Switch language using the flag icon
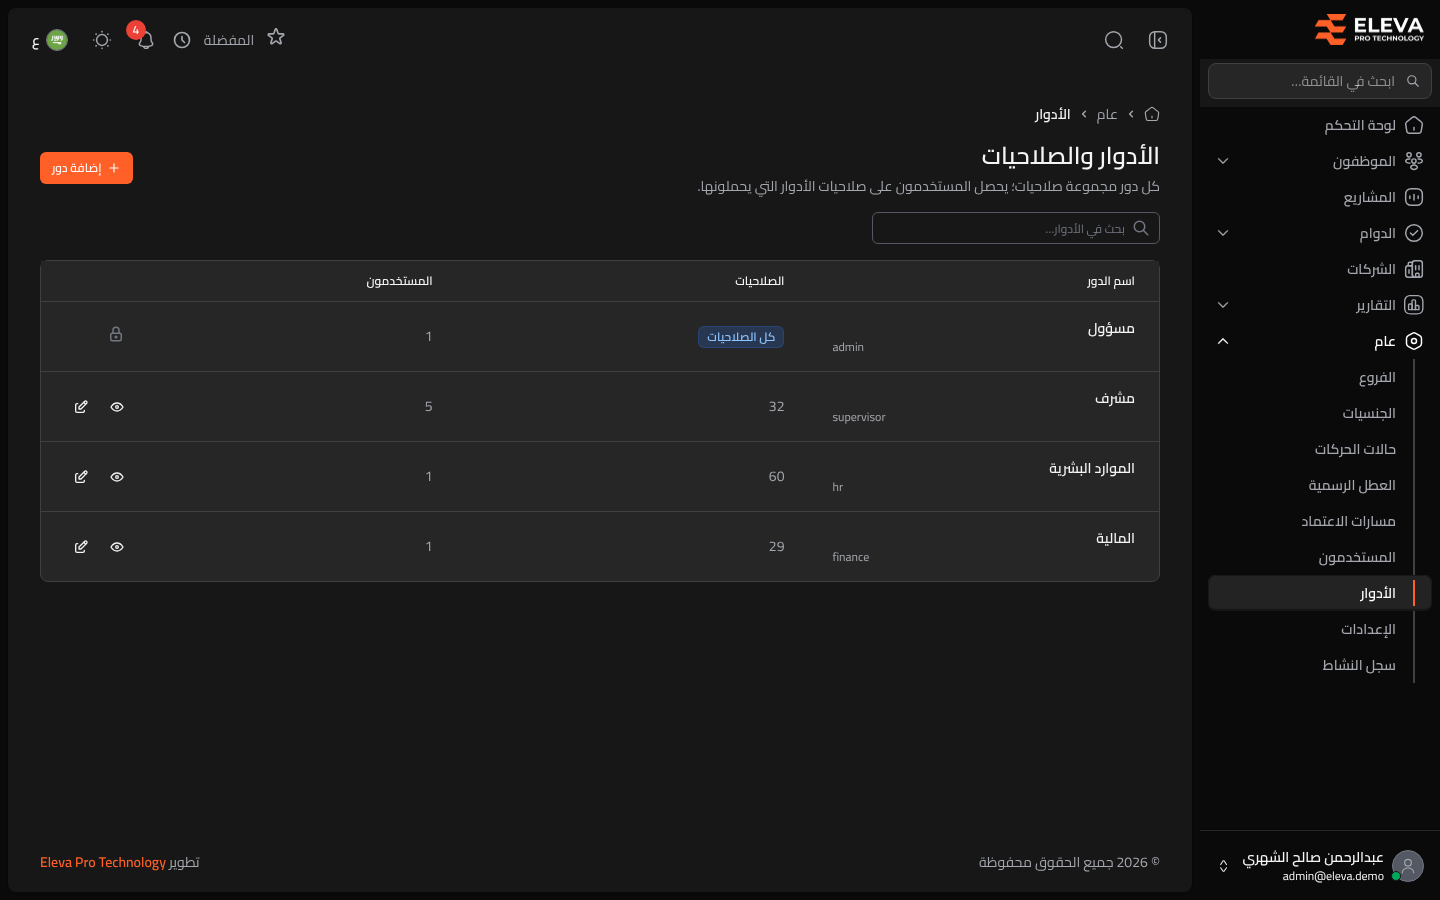Viewport: 1440px width, 900px height. pyautogui.click(x=57, y=40)
